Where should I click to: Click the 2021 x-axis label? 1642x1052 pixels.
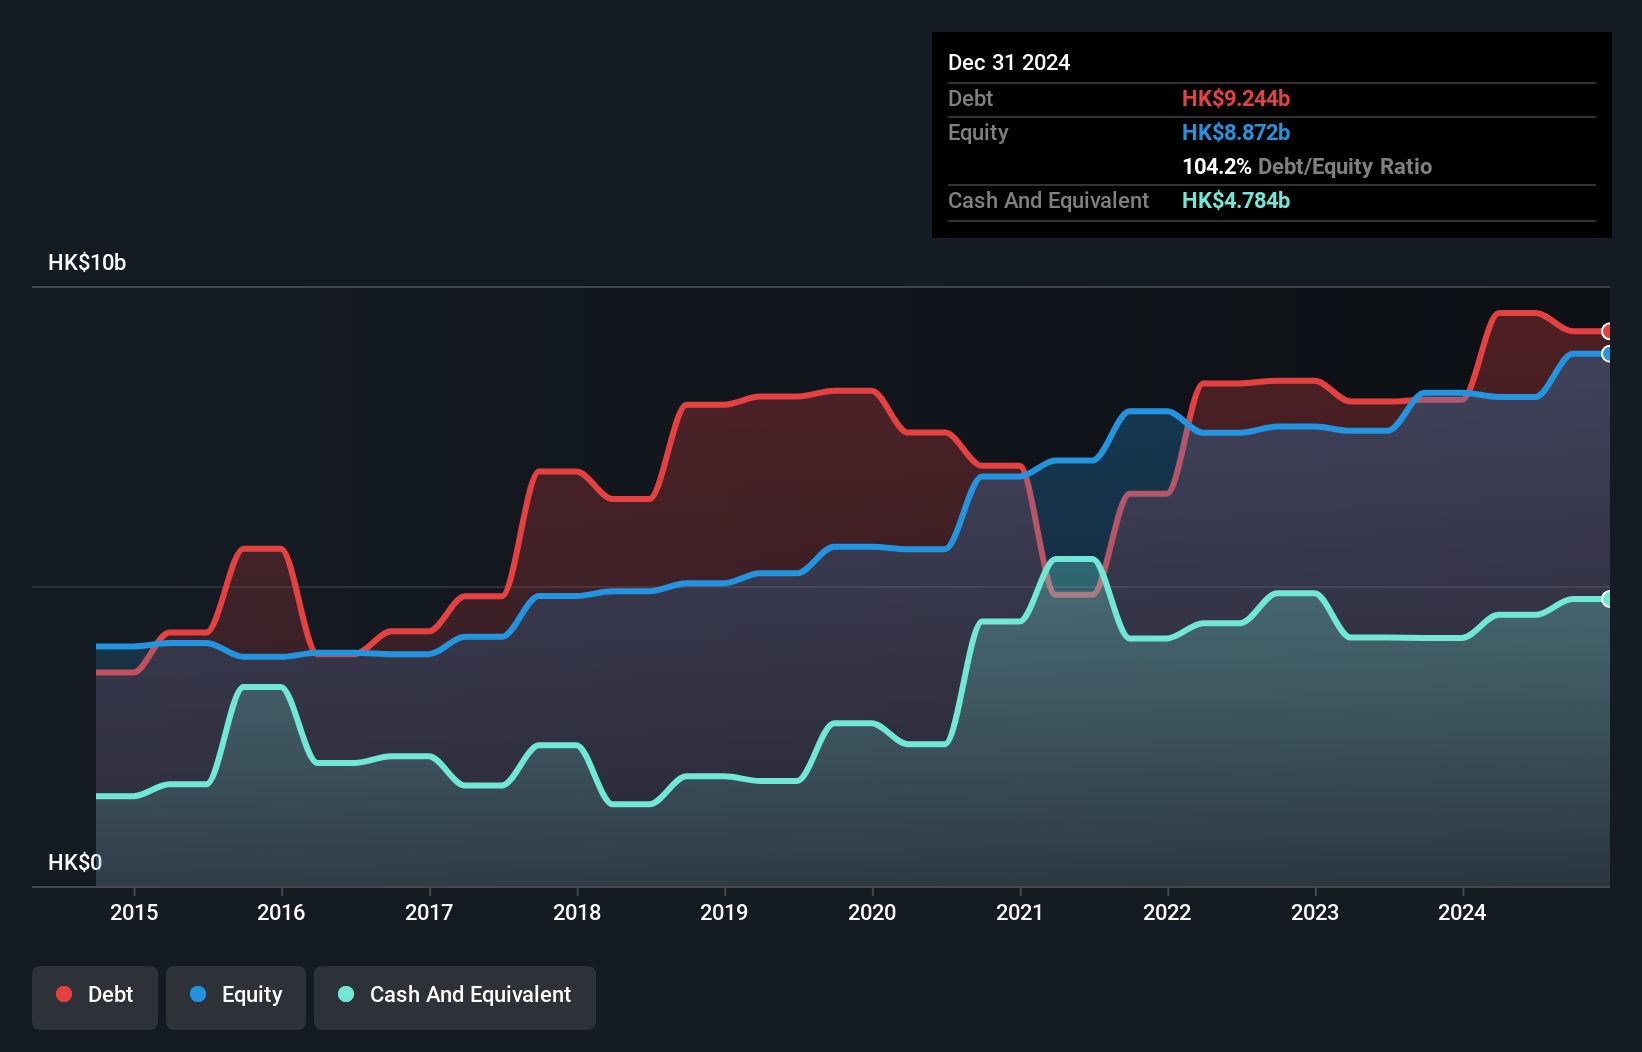tap(1020, 912)
